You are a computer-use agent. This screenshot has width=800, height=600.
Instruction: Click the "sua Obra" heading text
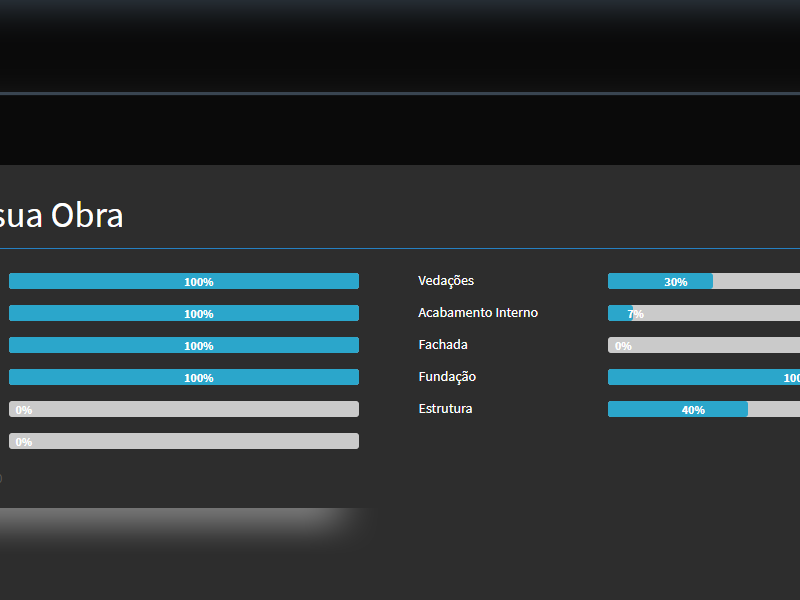point(61,216)
